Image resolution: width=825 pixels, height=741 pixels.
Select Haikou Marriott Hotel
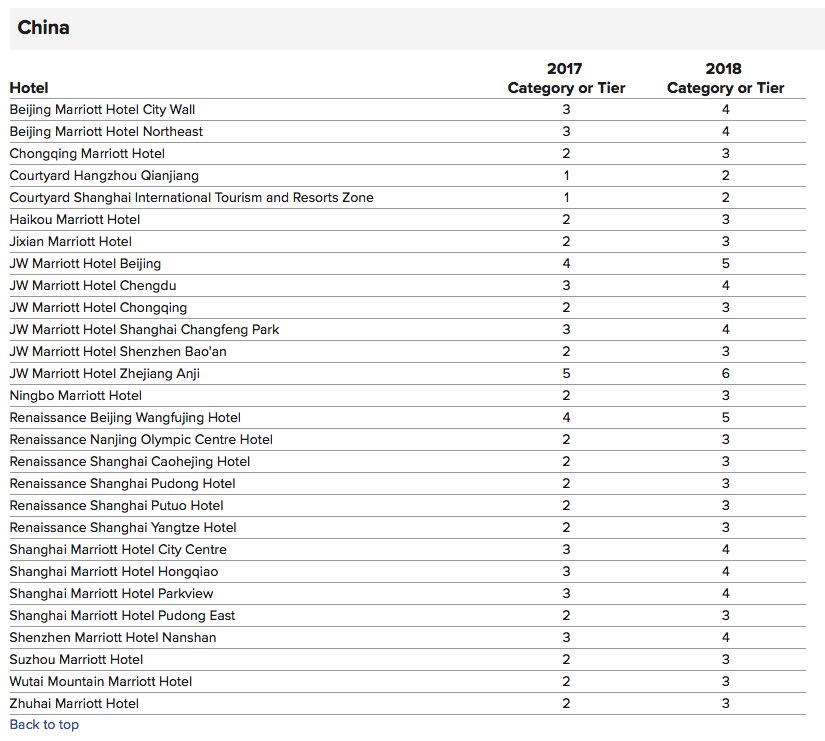pos(75,219)
